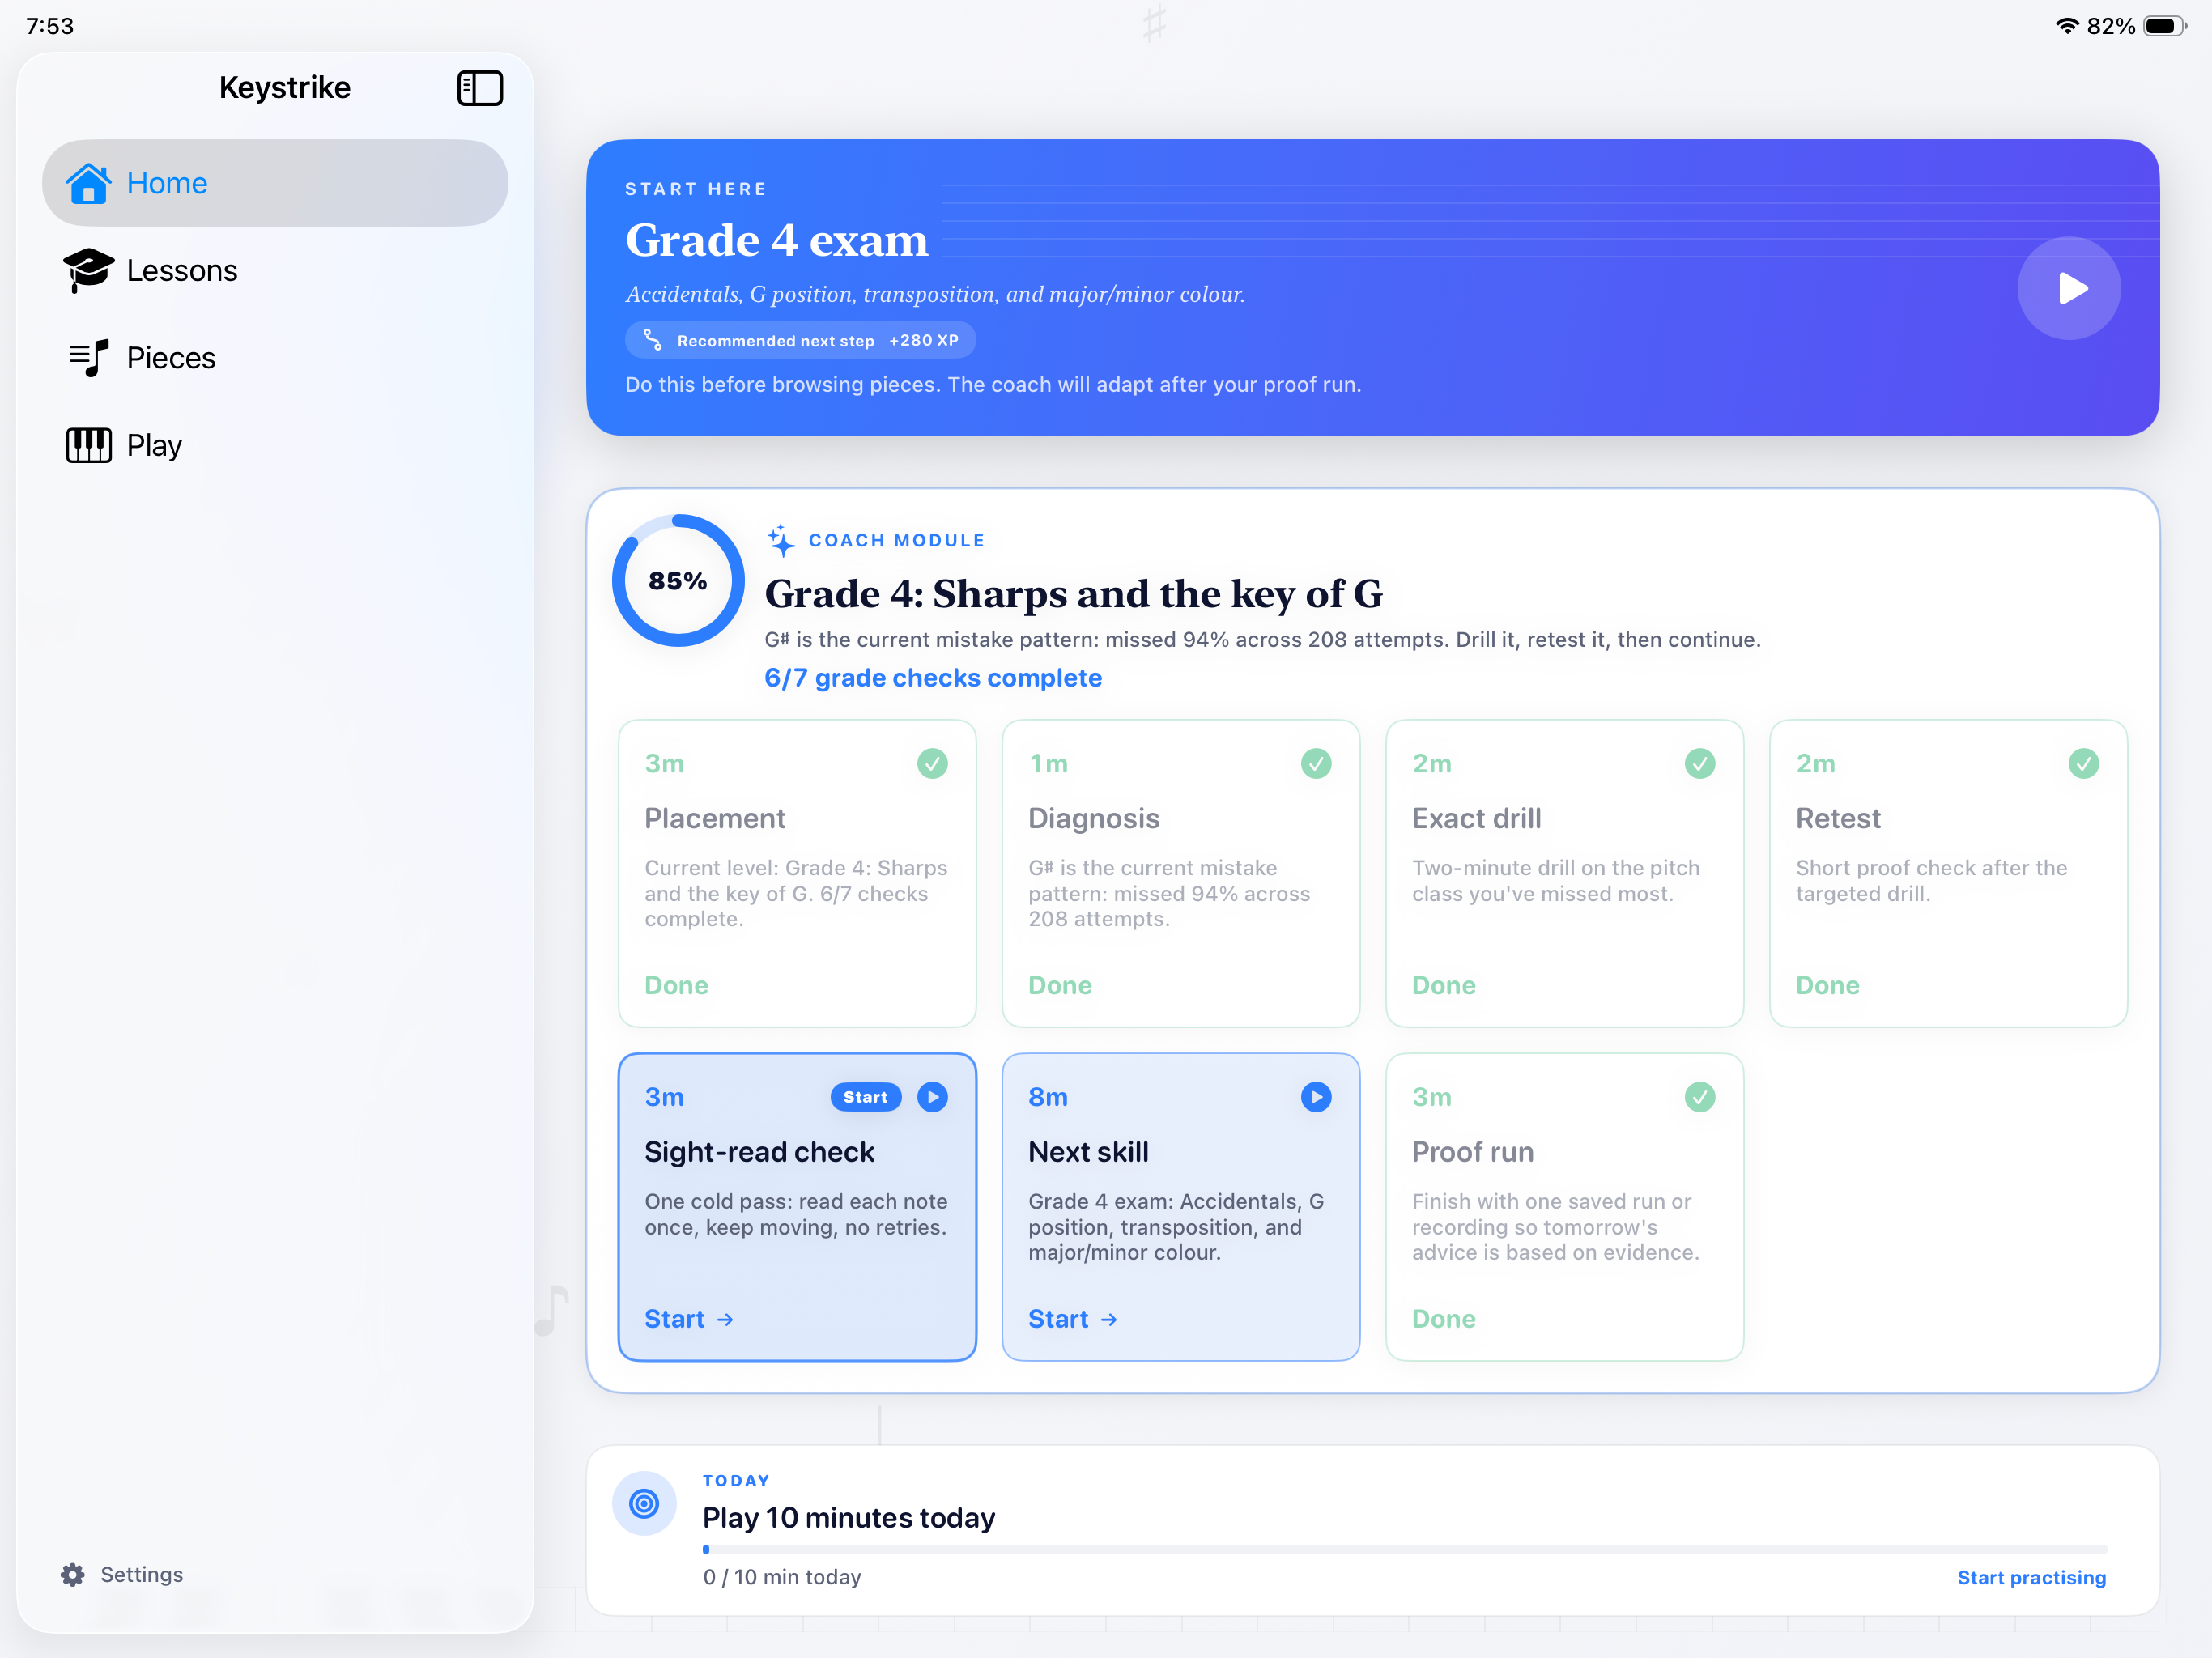Click the Sight-read check card title
The image size is (2212, 1658).
point(759,1152)
